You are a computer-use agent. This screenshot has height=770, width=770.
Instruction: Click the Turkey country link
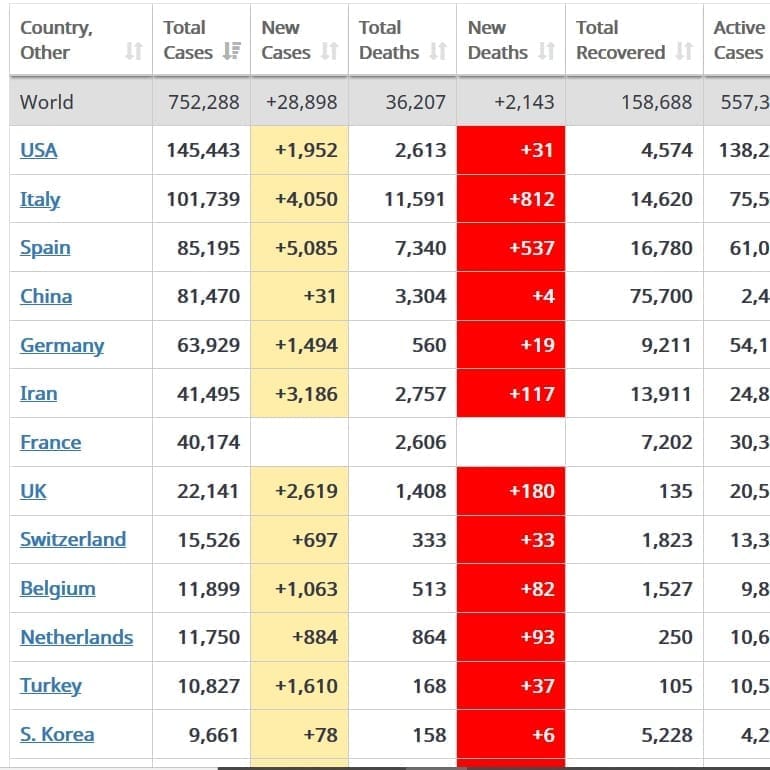tap(51, 686)
